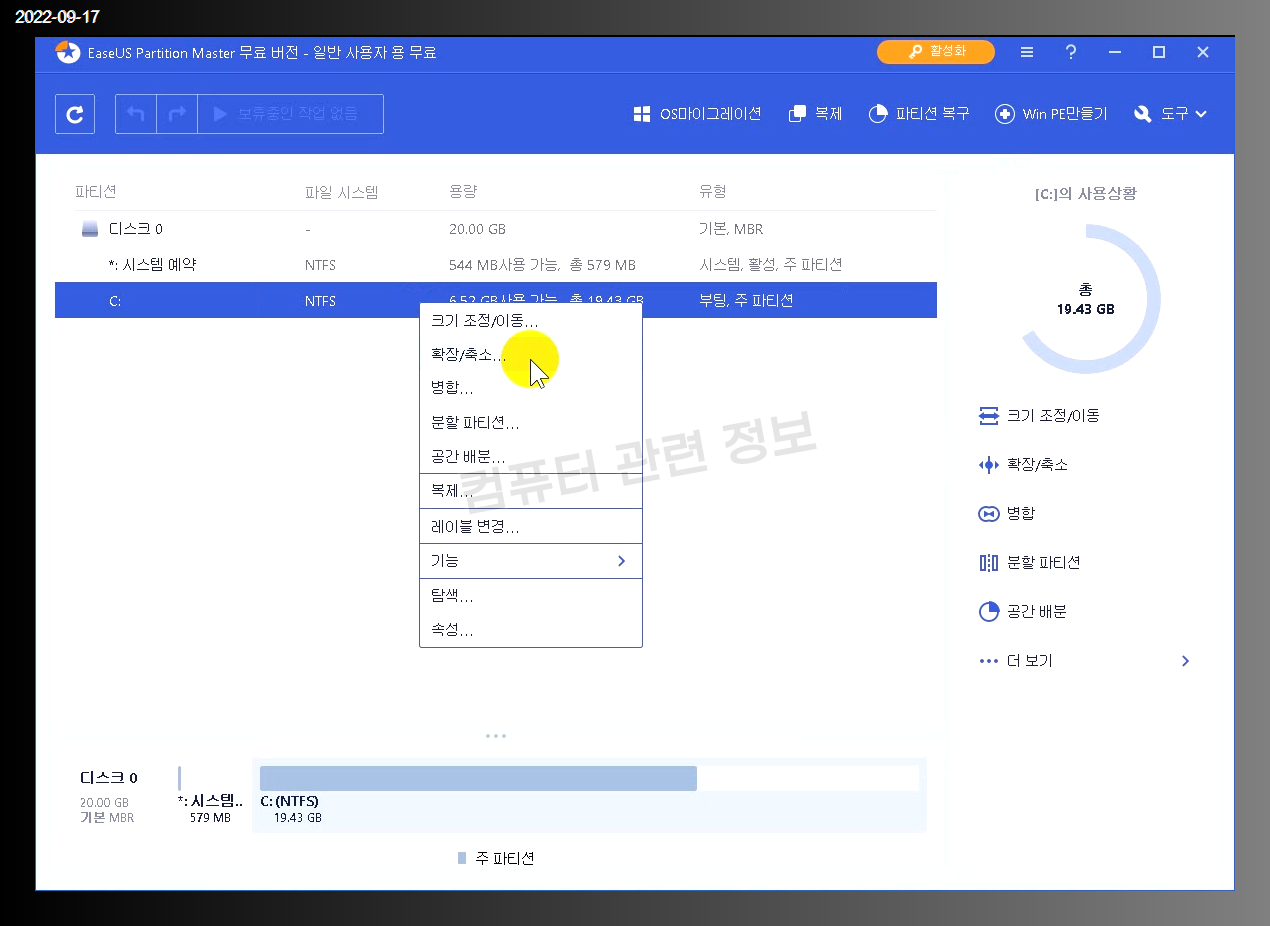Click the 유형 column header
The height and width of the screenshot is (926, 1270).
click(x=712, y=192)
